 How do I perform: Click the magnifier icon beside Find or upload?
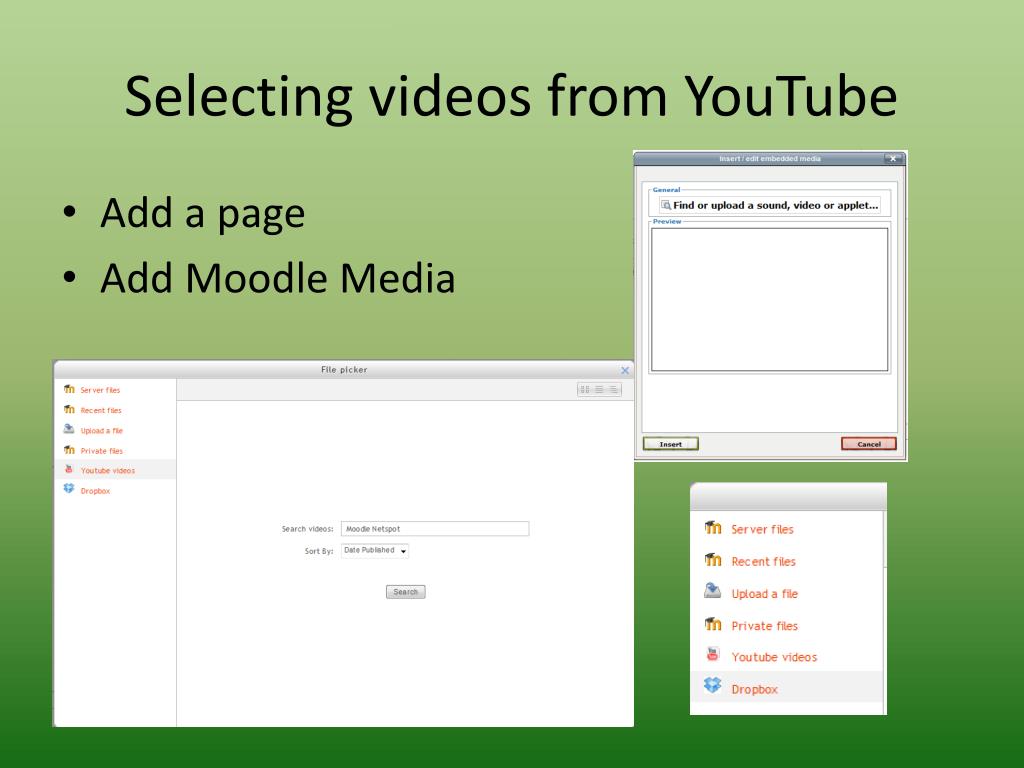pos(666,205)
